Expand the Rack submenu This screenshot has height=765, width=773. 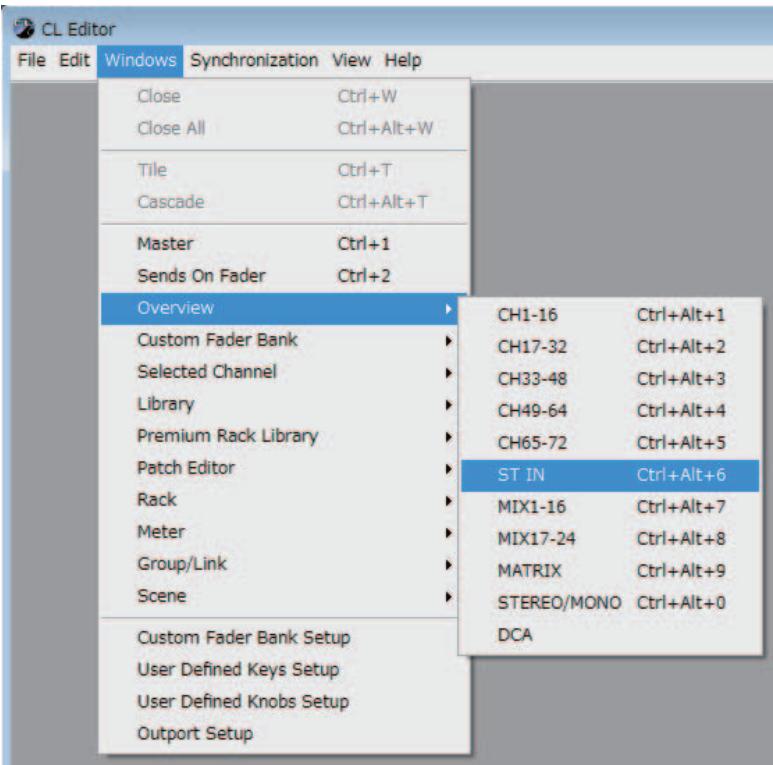click(x=280, y=500)
